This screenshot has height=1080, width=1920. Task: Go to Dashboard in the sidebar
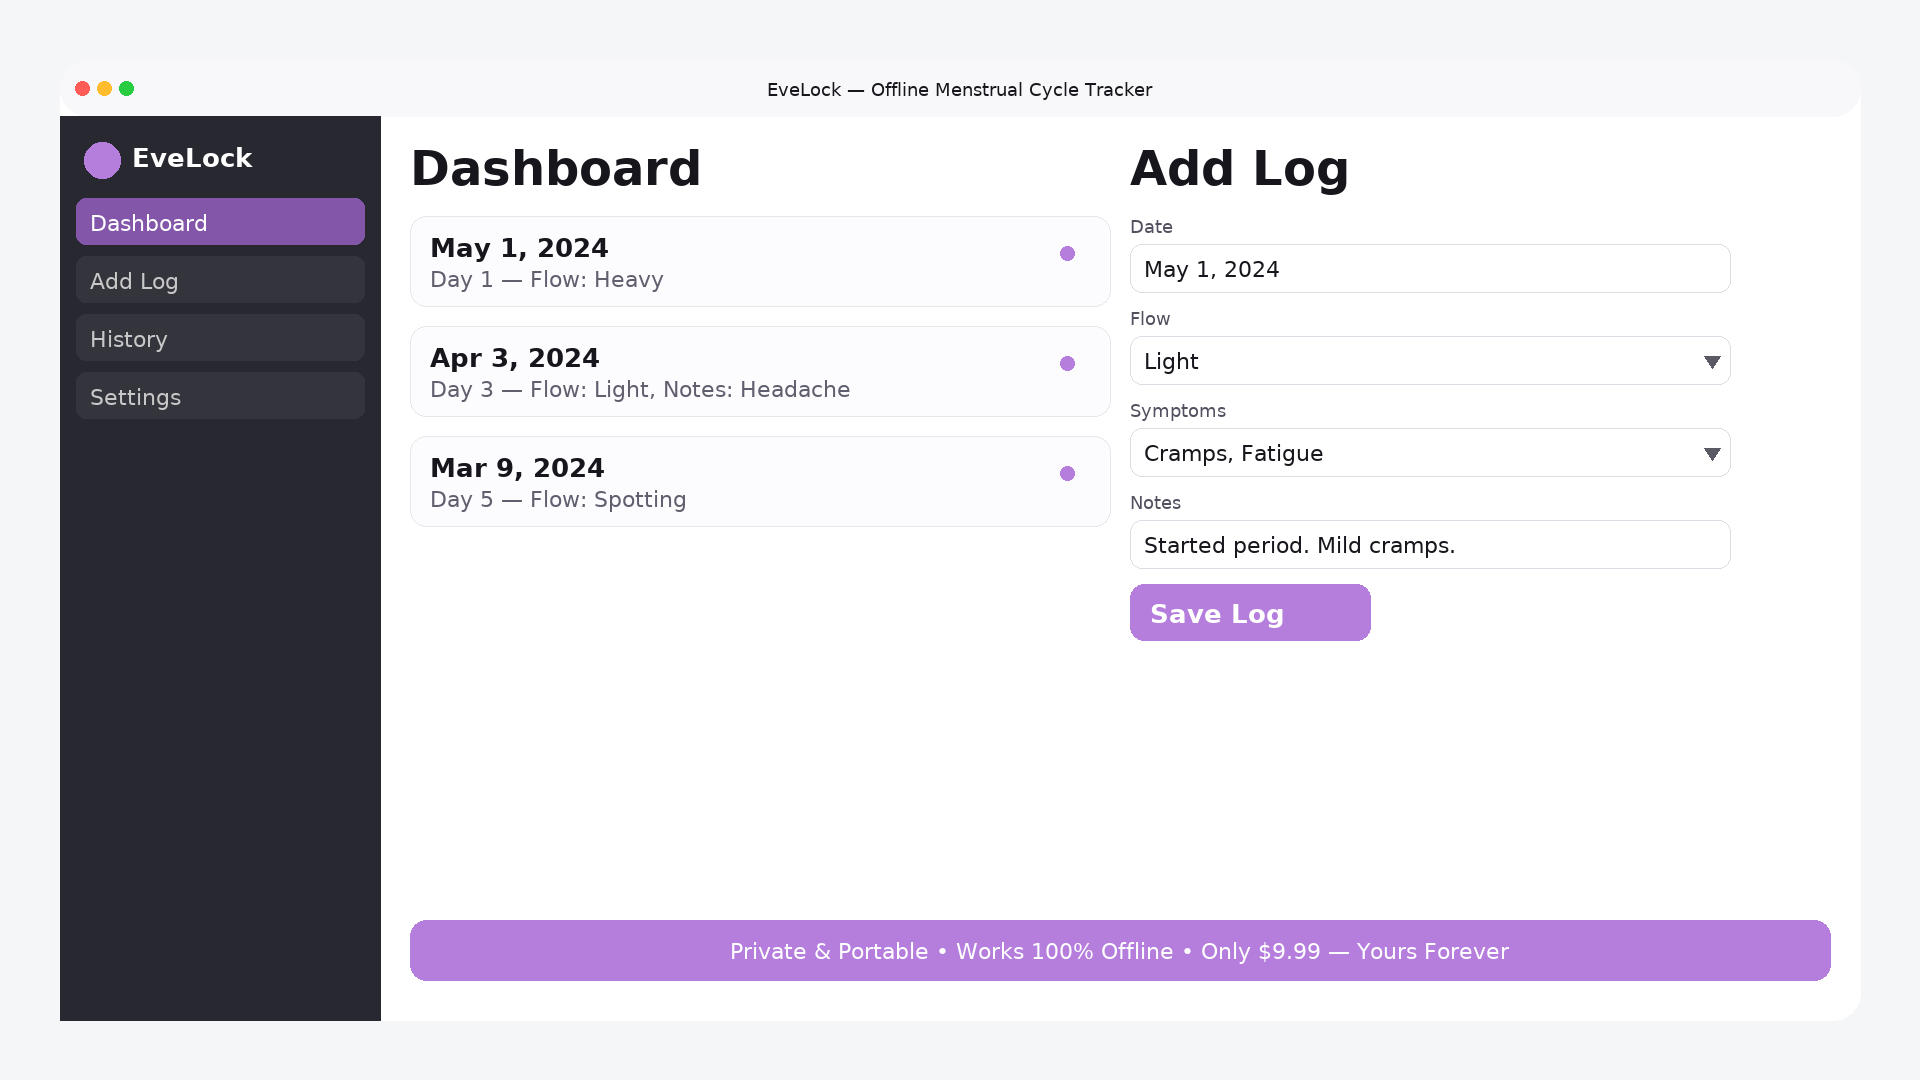coord(220,222)
